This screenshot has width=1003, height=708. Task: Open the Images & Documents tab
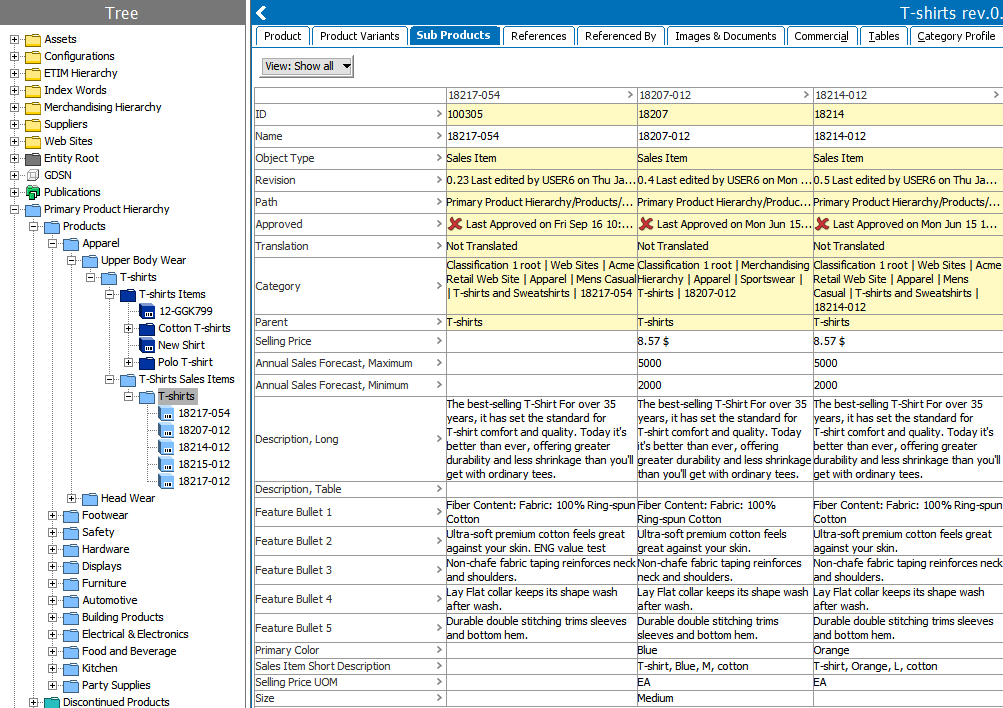(725, 36)
